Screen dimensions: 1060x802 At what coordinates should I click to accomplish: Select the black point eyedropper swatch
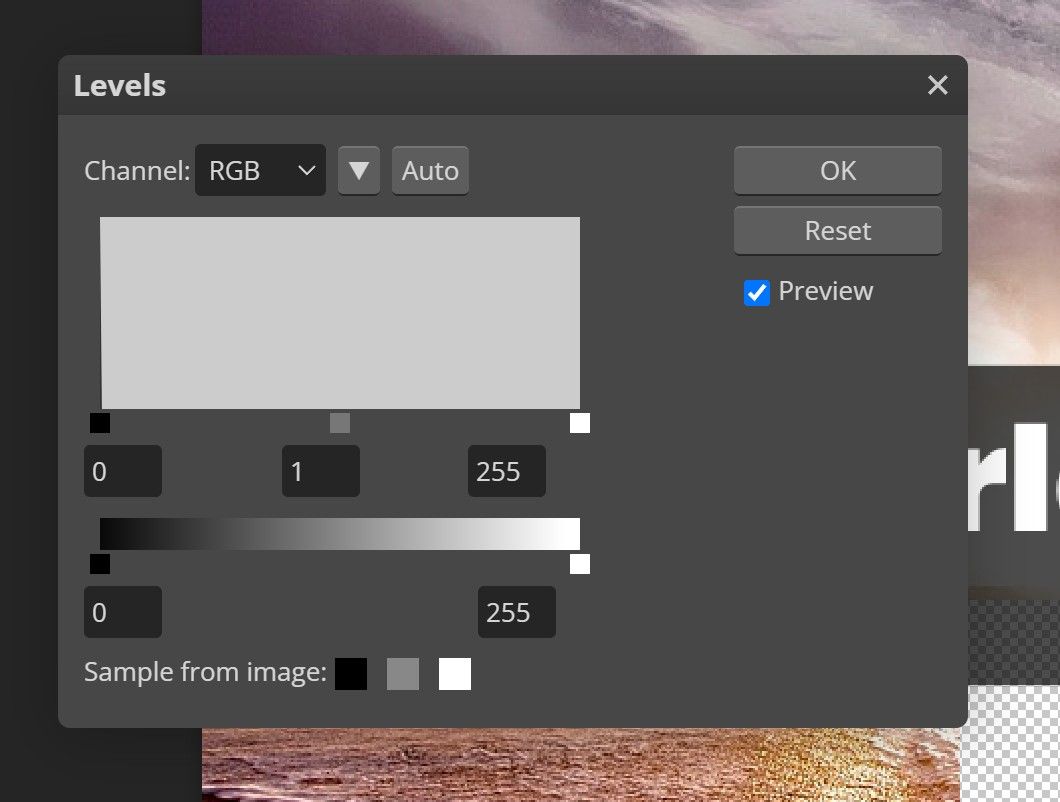[351, 673]
